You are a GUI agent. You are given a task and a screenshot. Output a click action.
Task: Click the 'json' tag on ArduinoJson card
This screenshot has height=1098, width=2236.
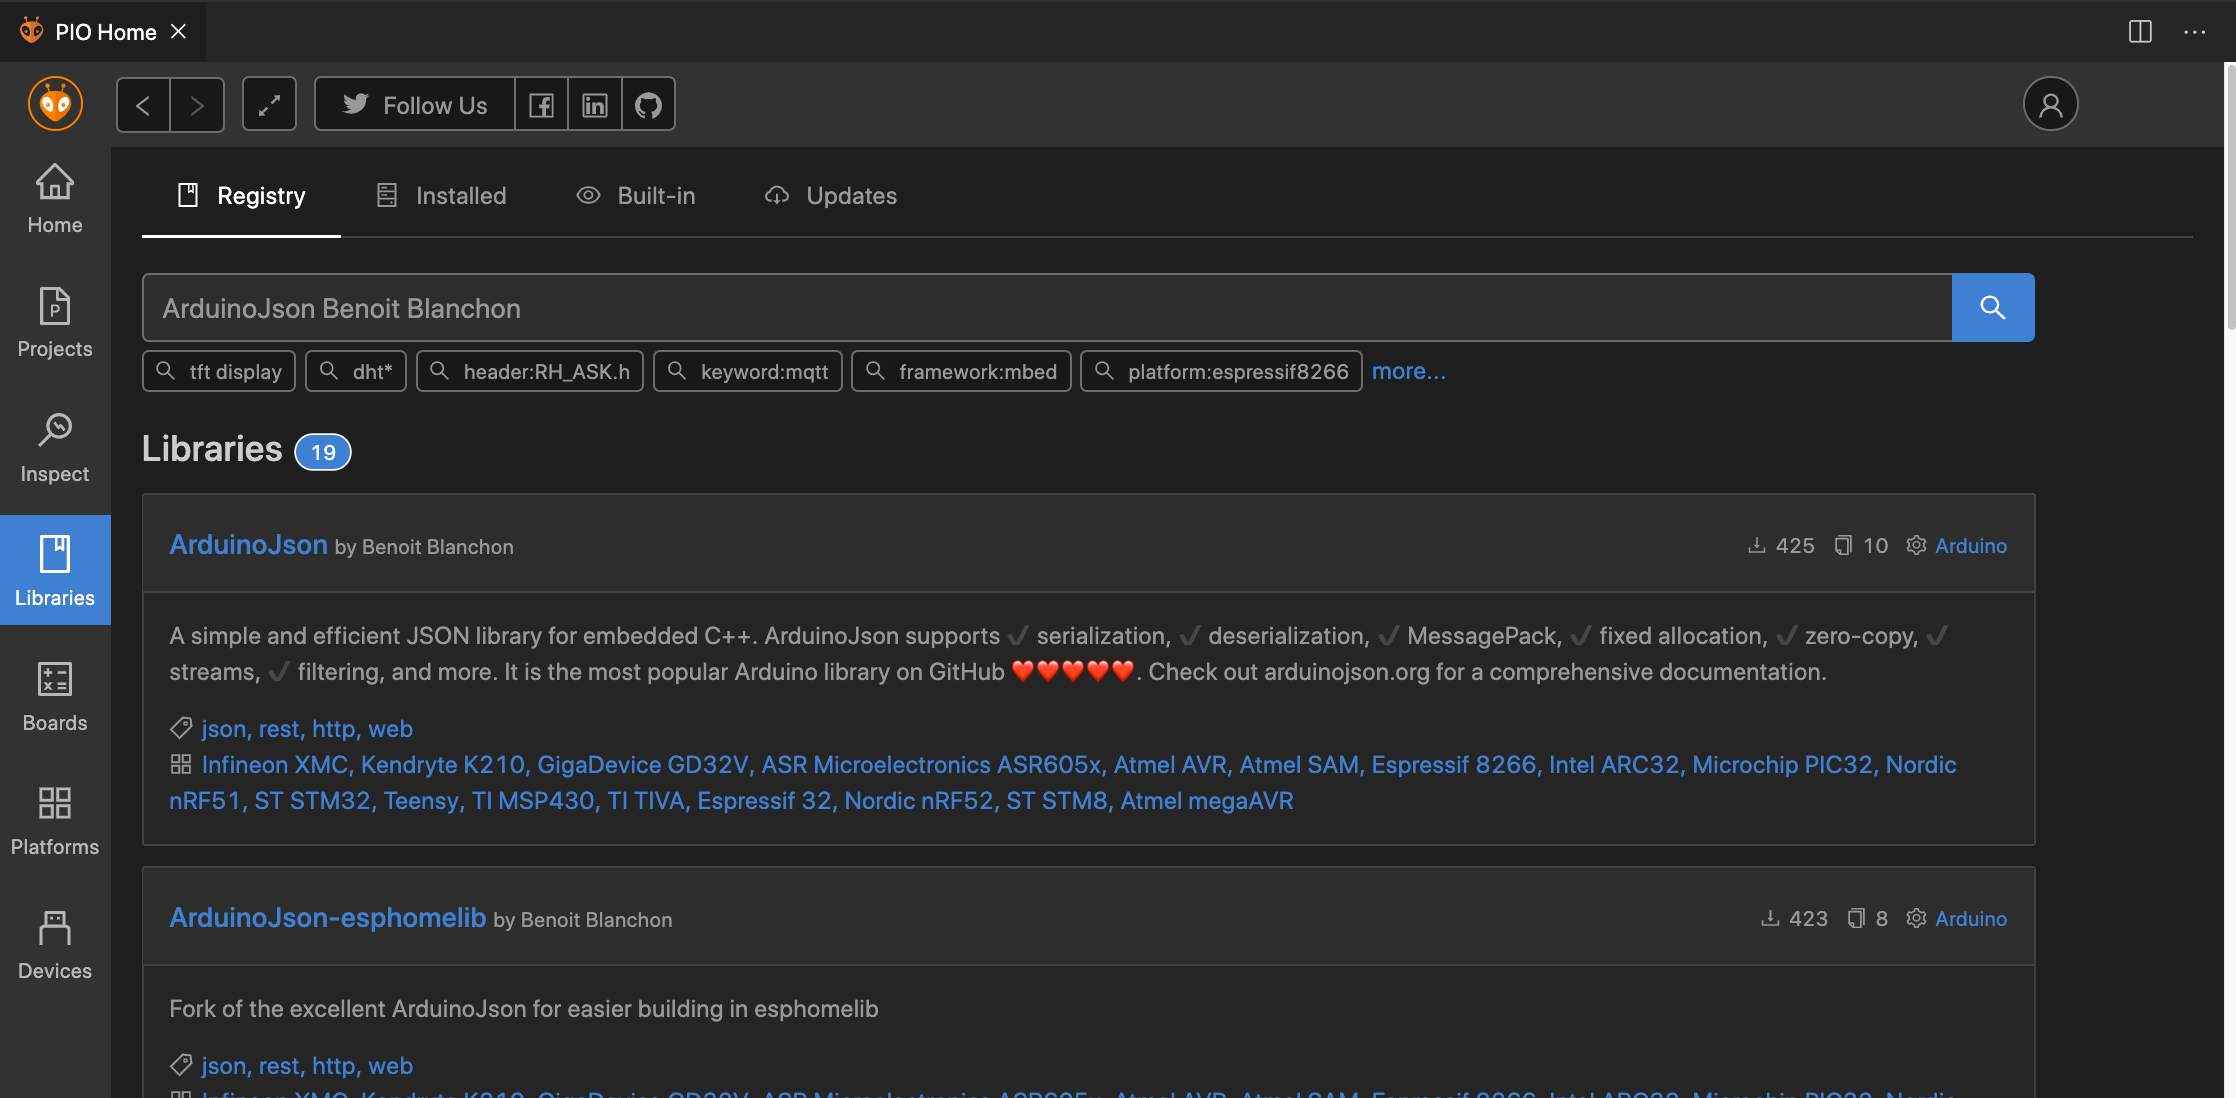coord(224,729)
